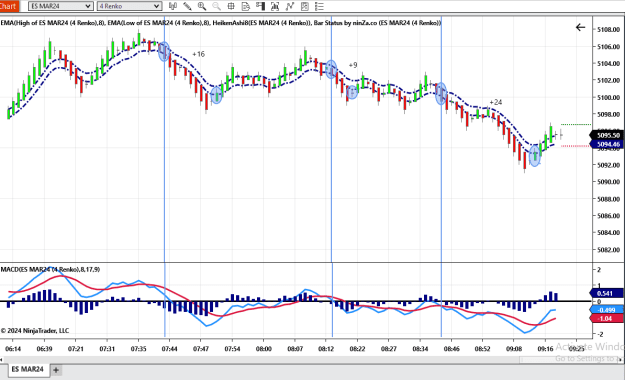Click the 09:16 time axis label
Image resolution: width=625 pixels, height=380 pixels.
(545, 348)
